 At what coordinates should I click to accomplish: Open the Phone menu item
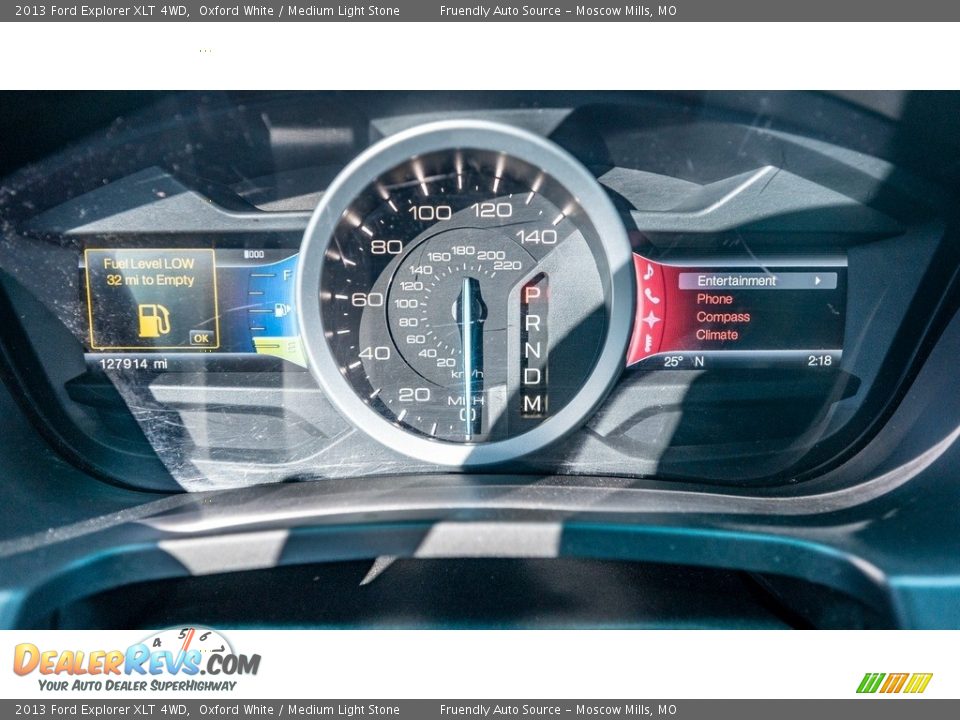[x=714, y=299]
